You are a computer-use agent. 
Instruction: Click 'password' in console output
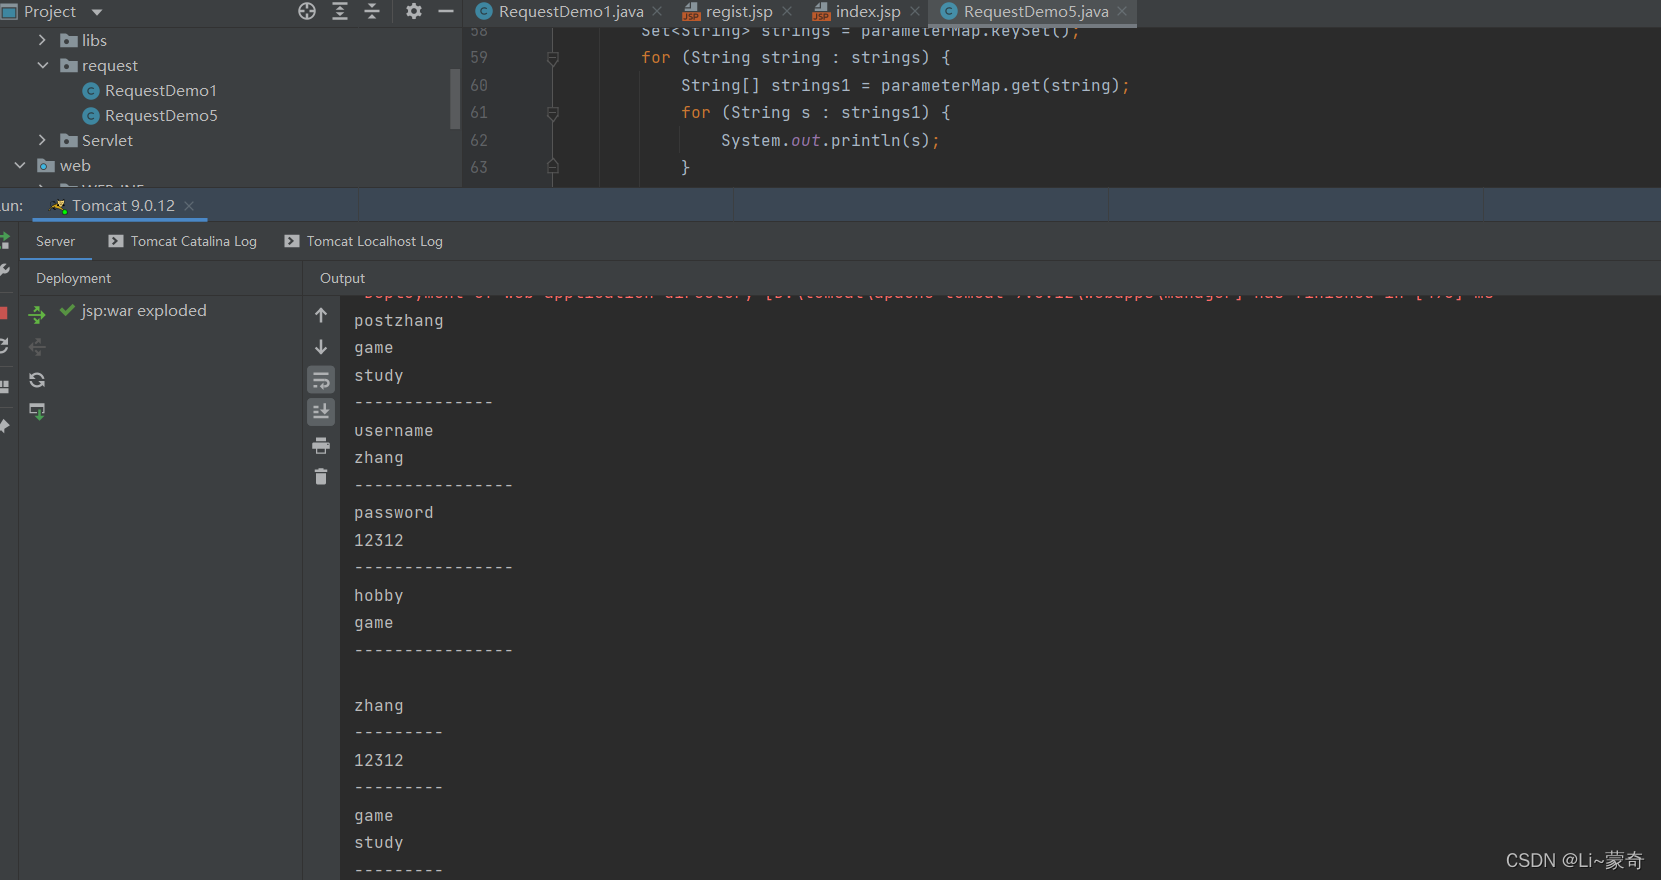(393, 513)
